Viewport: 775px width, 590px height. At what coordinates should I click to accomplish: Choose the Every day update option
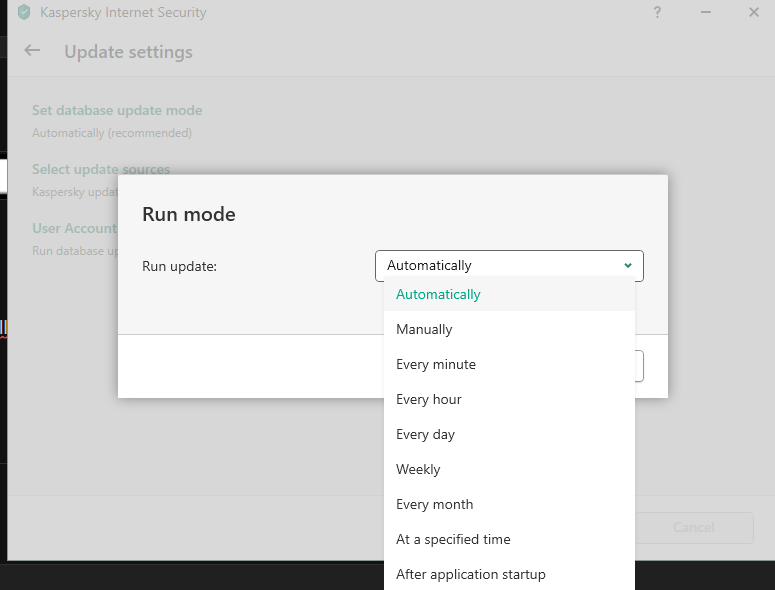click(x=425, y=435)
